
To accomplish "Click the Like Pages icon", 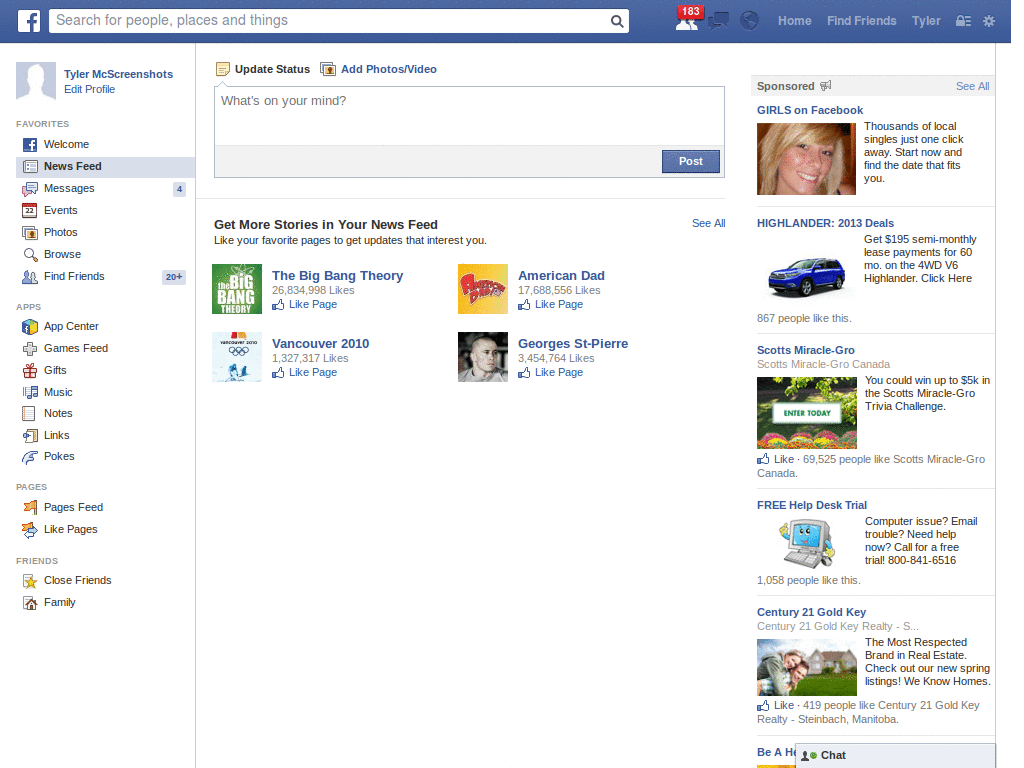I will pos(29,530).
